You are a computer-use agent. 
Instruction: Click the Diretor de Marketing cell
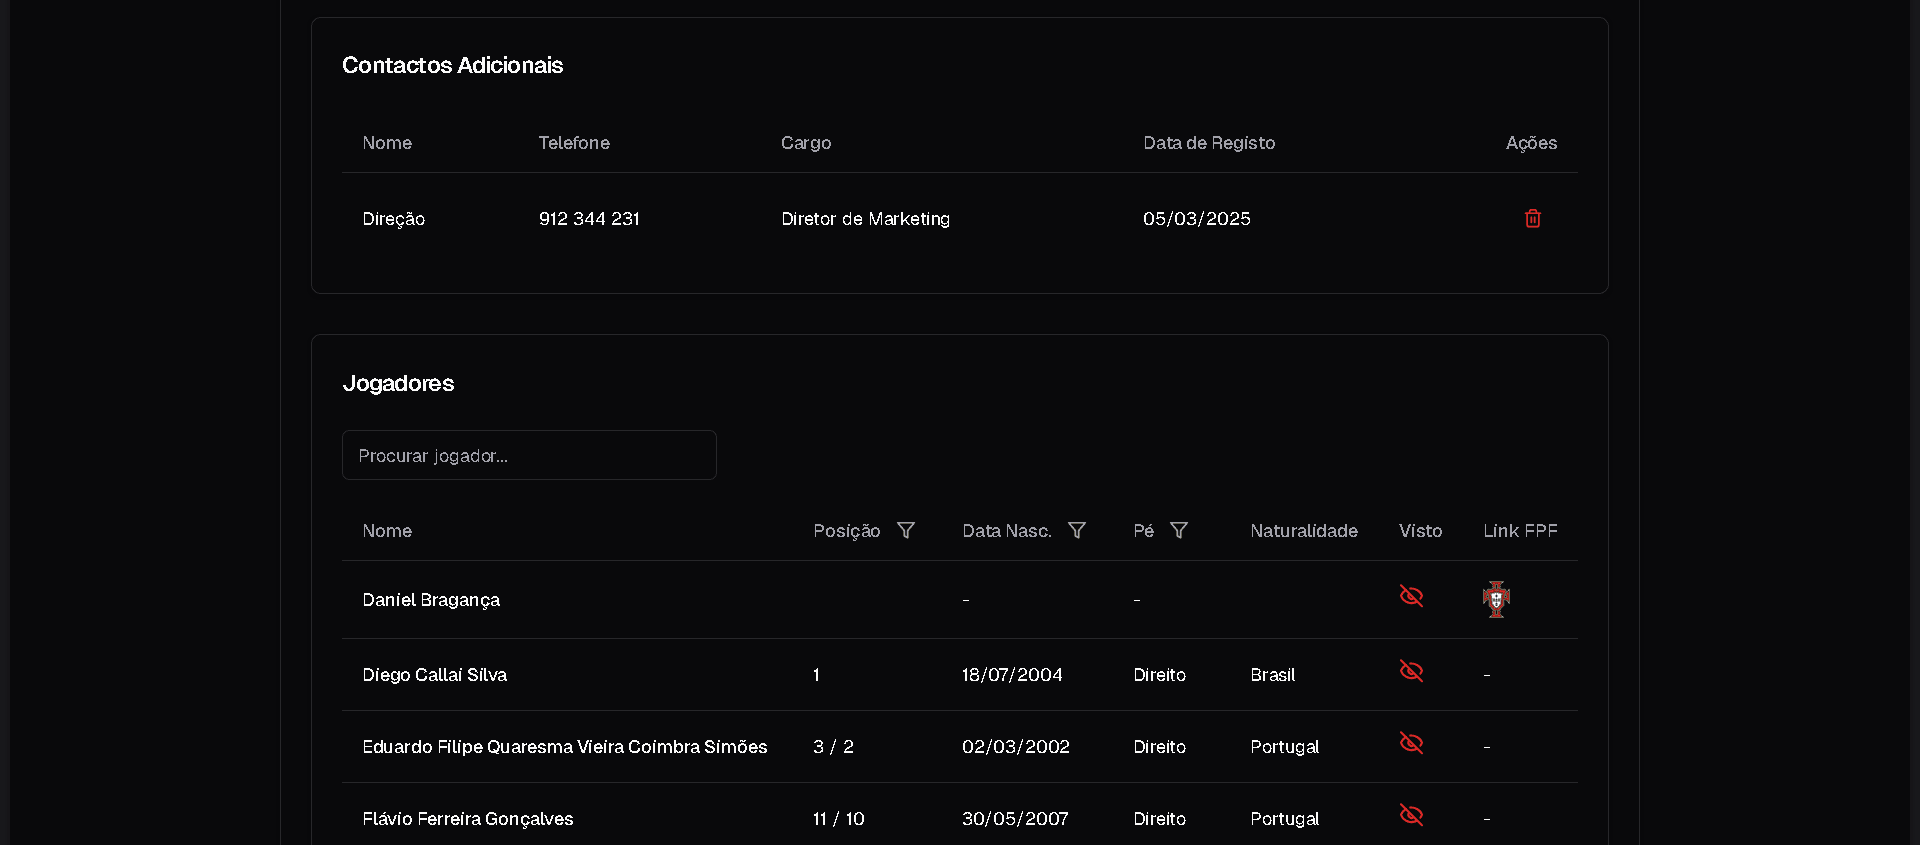pos(865,219)
